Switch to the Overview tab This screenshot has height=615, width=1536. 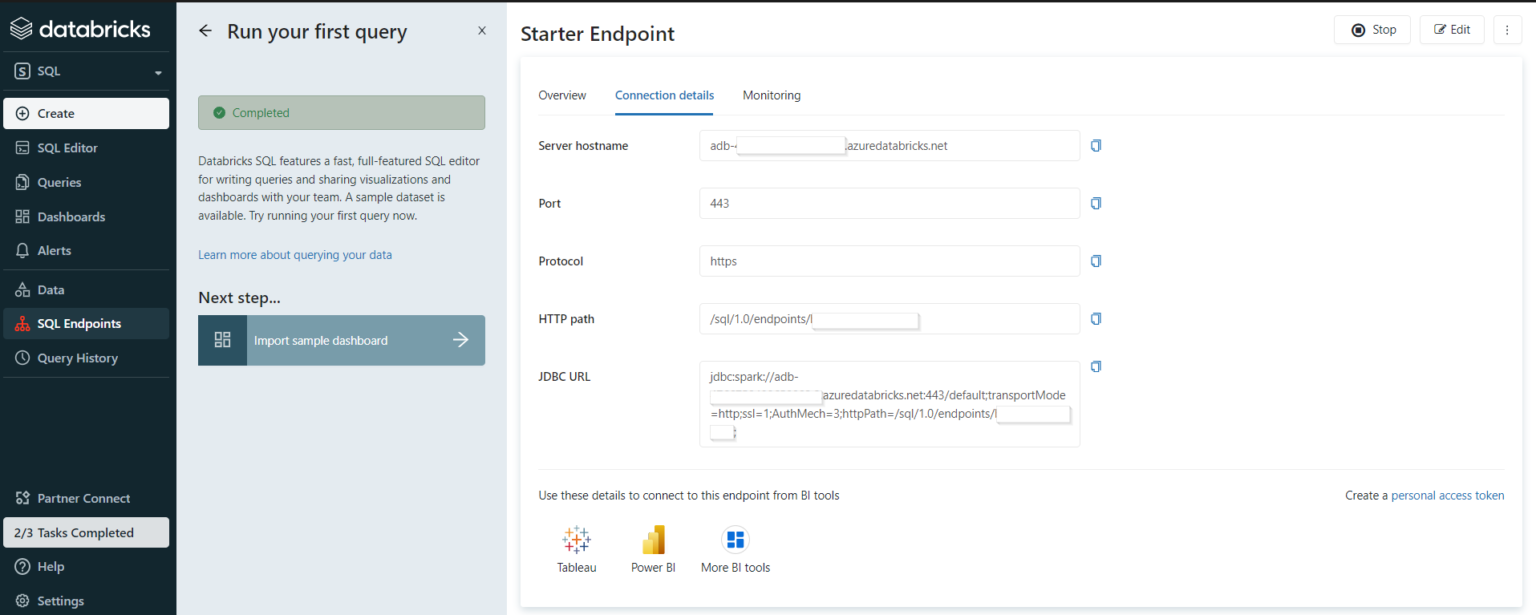tap(562, 95)
